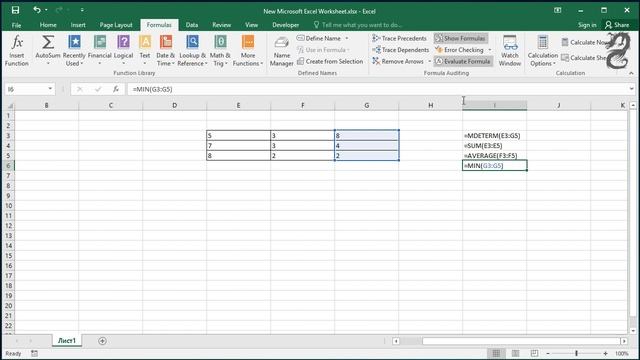Viewport: 640px width, 360px height.
Task: Open Customize Quick Access Toolbar dropdown
Action: [x=82, y=10]
